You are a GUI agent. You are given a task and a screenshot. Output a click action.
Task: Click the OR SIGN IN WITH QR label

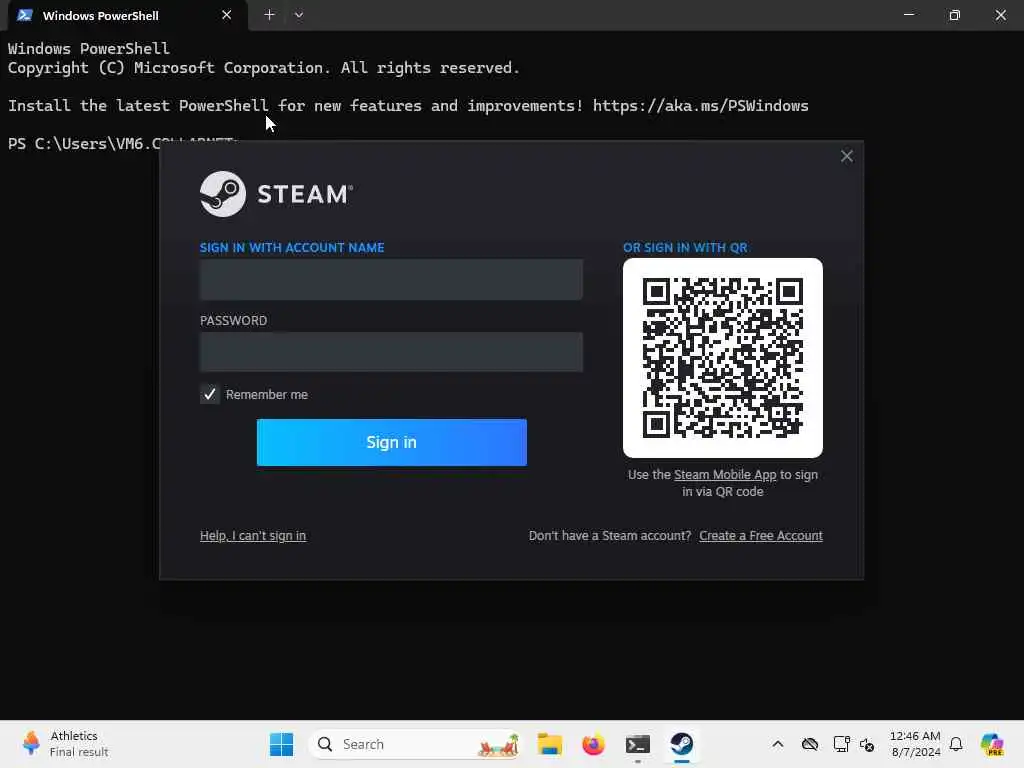(x=685, y=248)
